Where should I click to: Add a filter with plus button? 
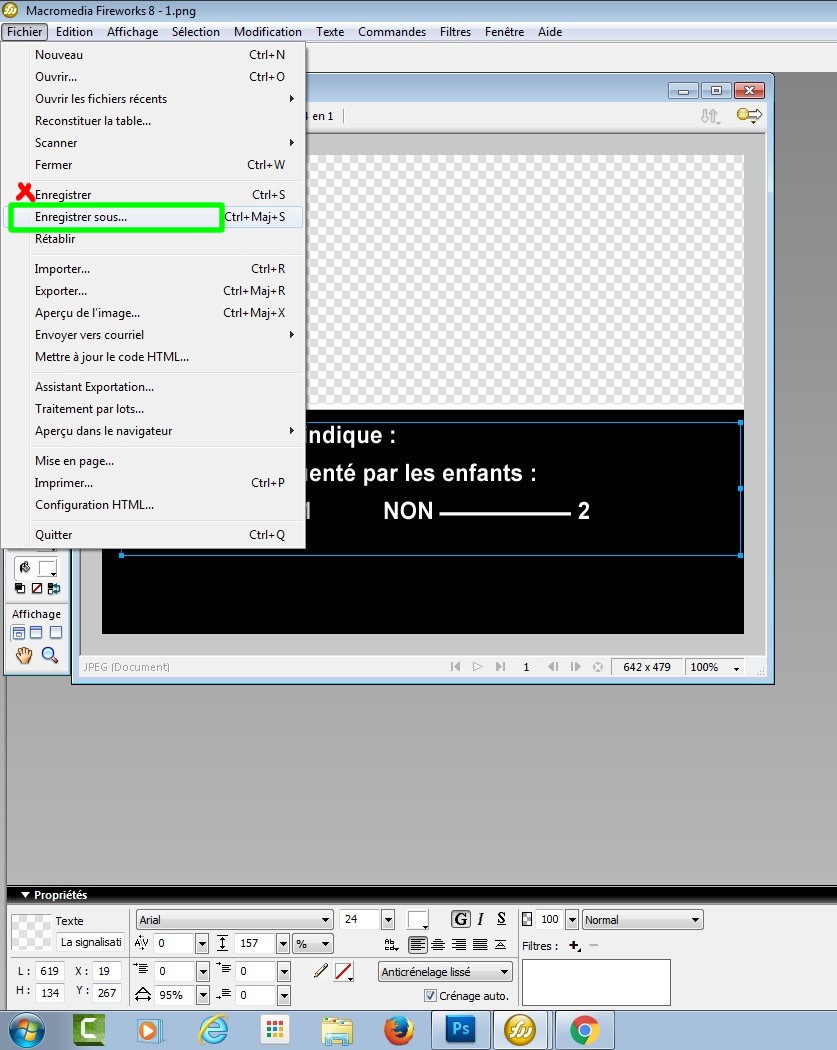pyautogui.click(x=575, y=946)
